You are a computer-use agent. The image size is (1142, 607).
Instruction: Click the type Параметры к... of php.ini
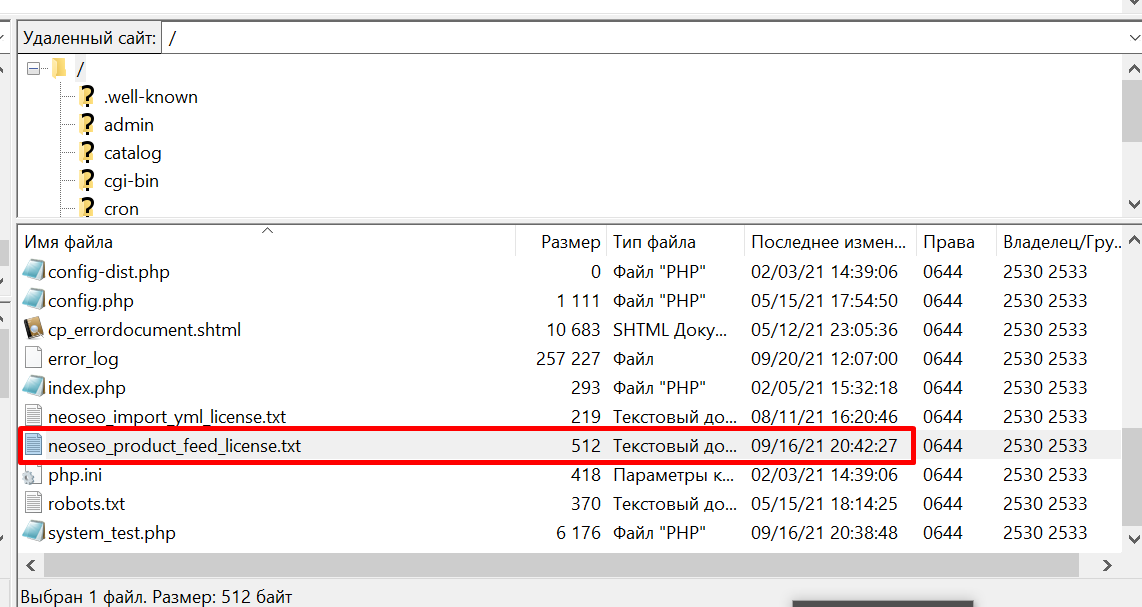(x=674, y=475)
